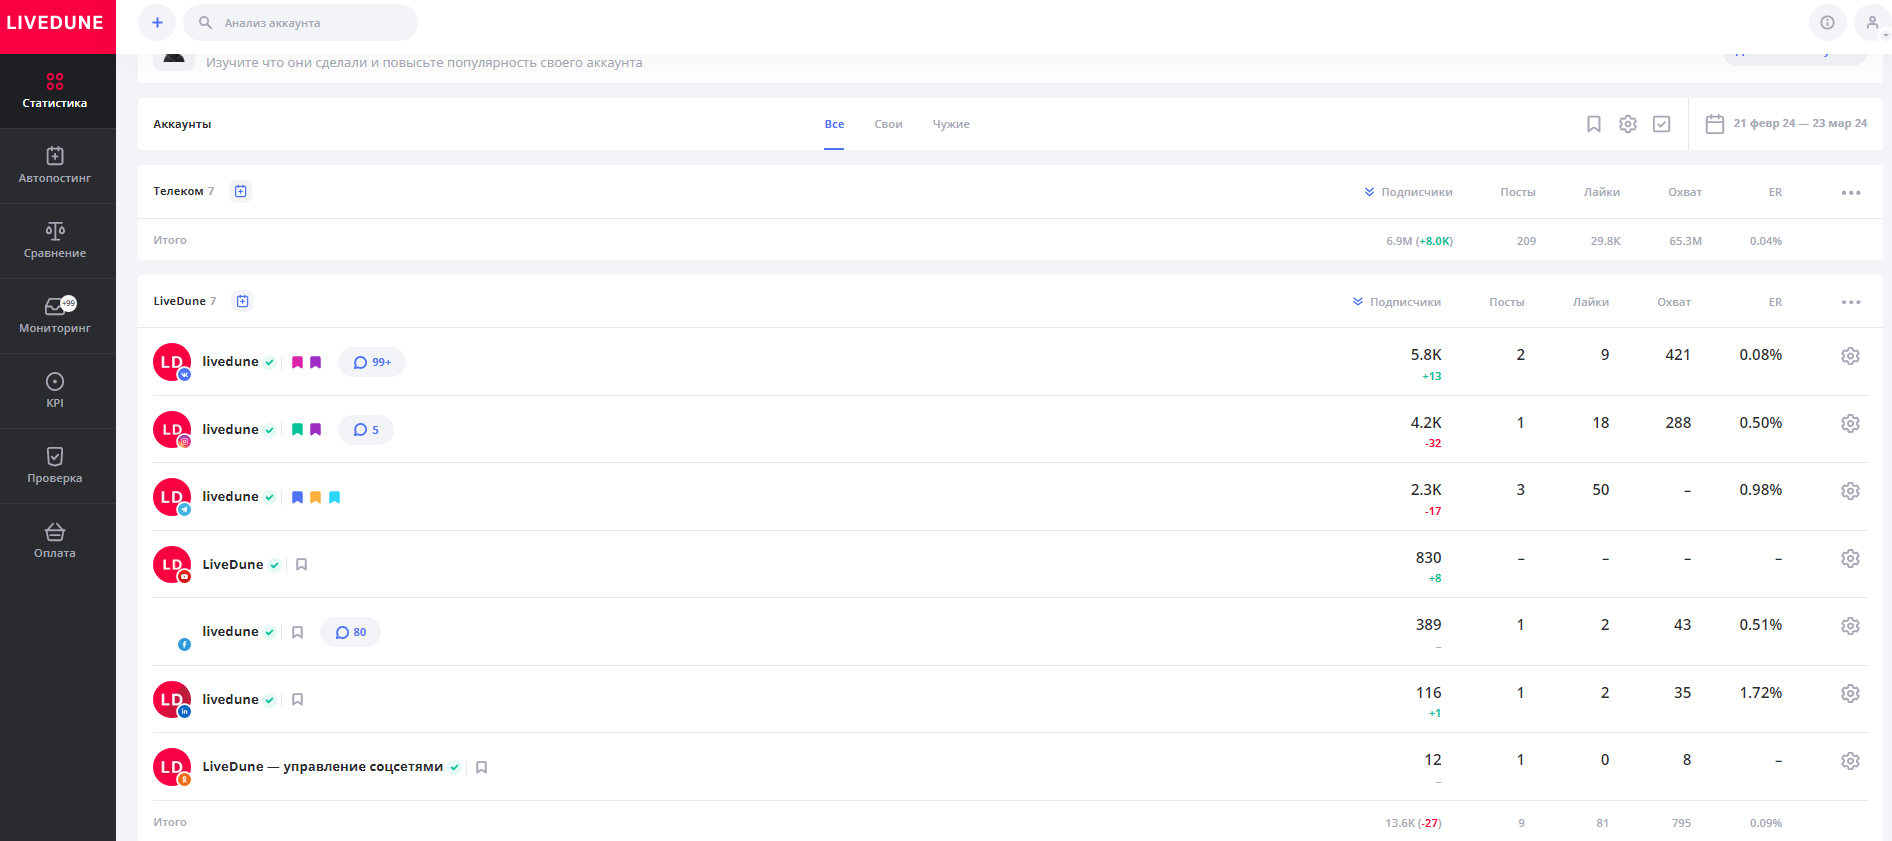Open LiveDune — управление соцсетями account

(323, 767)
